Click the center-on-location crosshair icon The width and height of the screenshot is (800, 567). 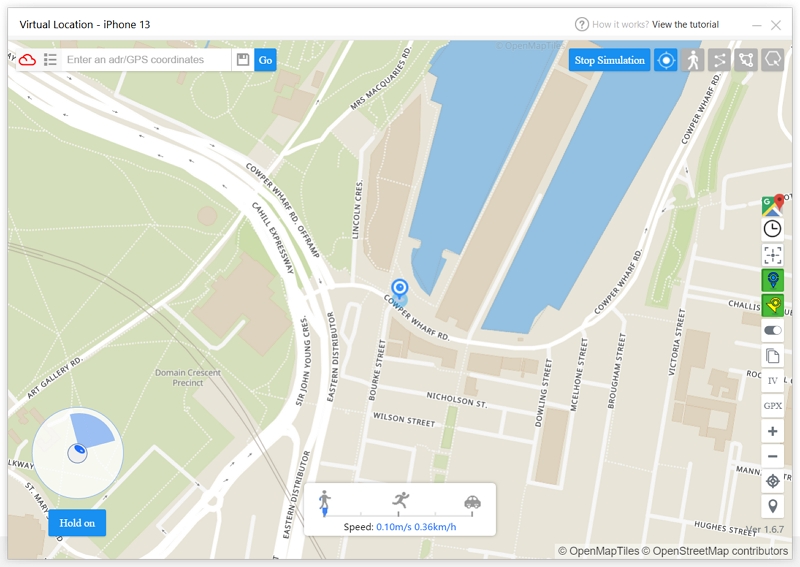pyautogui.click(x=772, y=481)
